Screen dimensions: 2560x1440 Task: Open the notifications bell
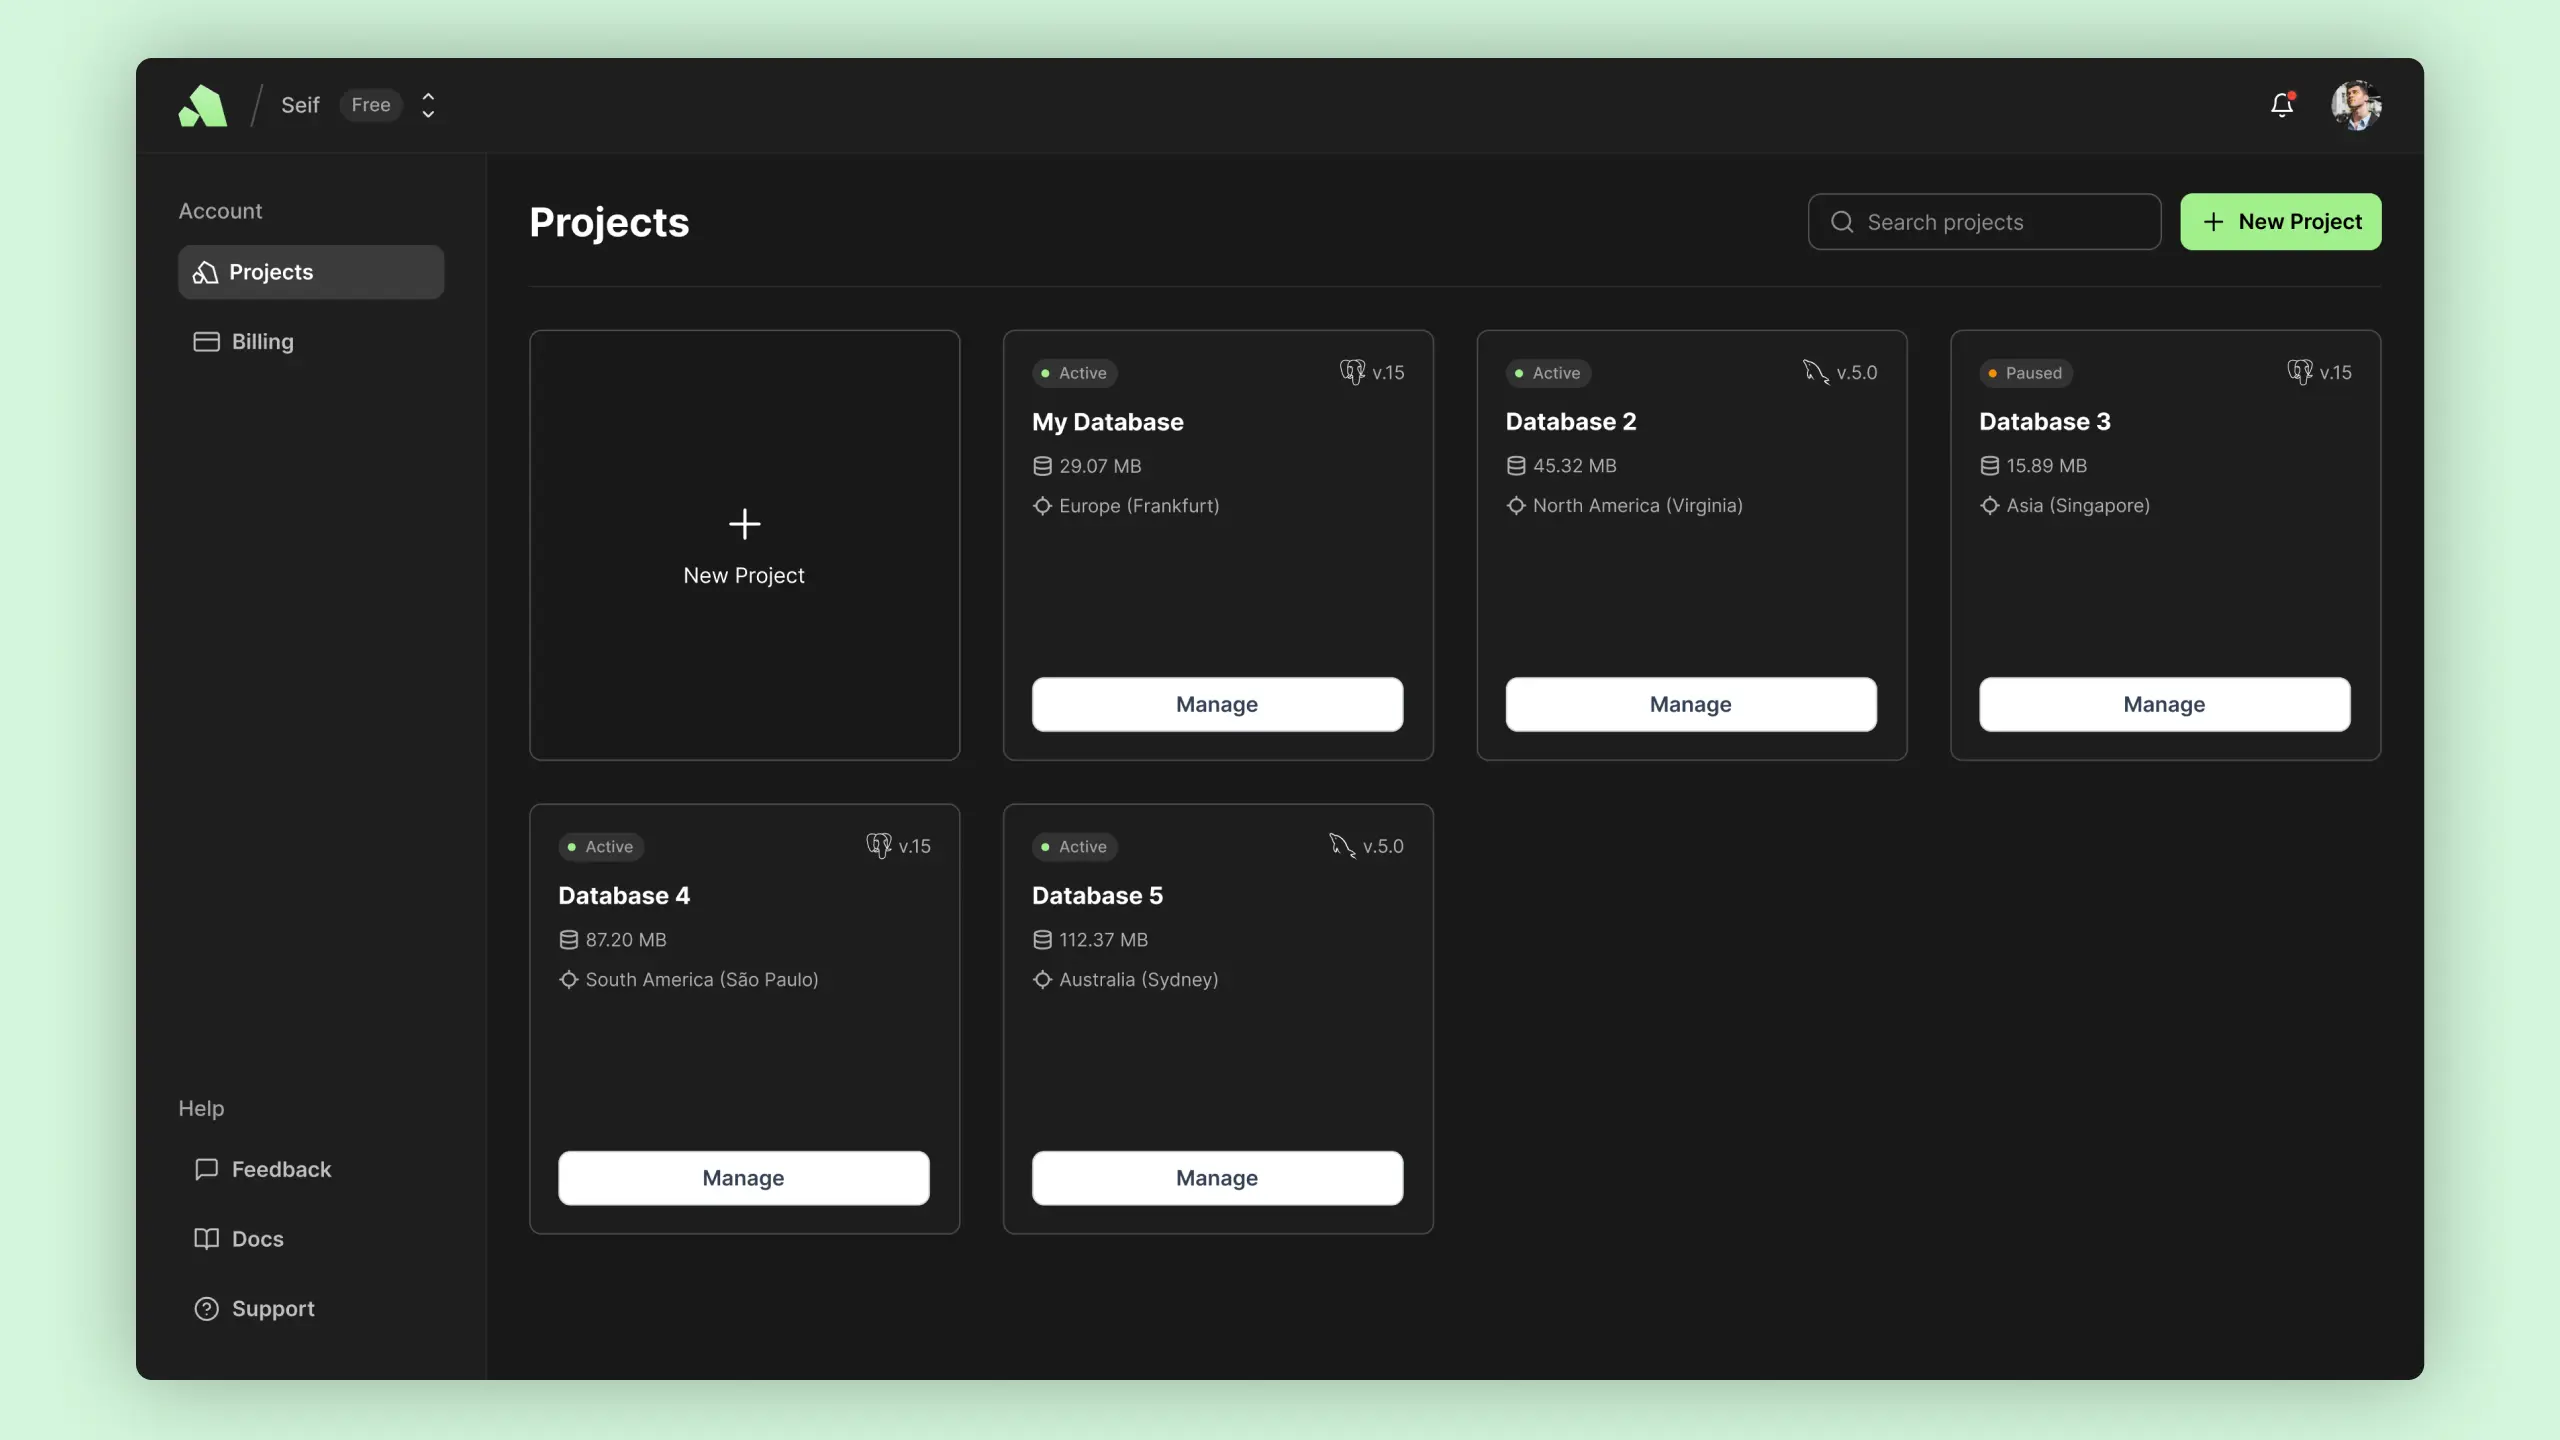2281,105
